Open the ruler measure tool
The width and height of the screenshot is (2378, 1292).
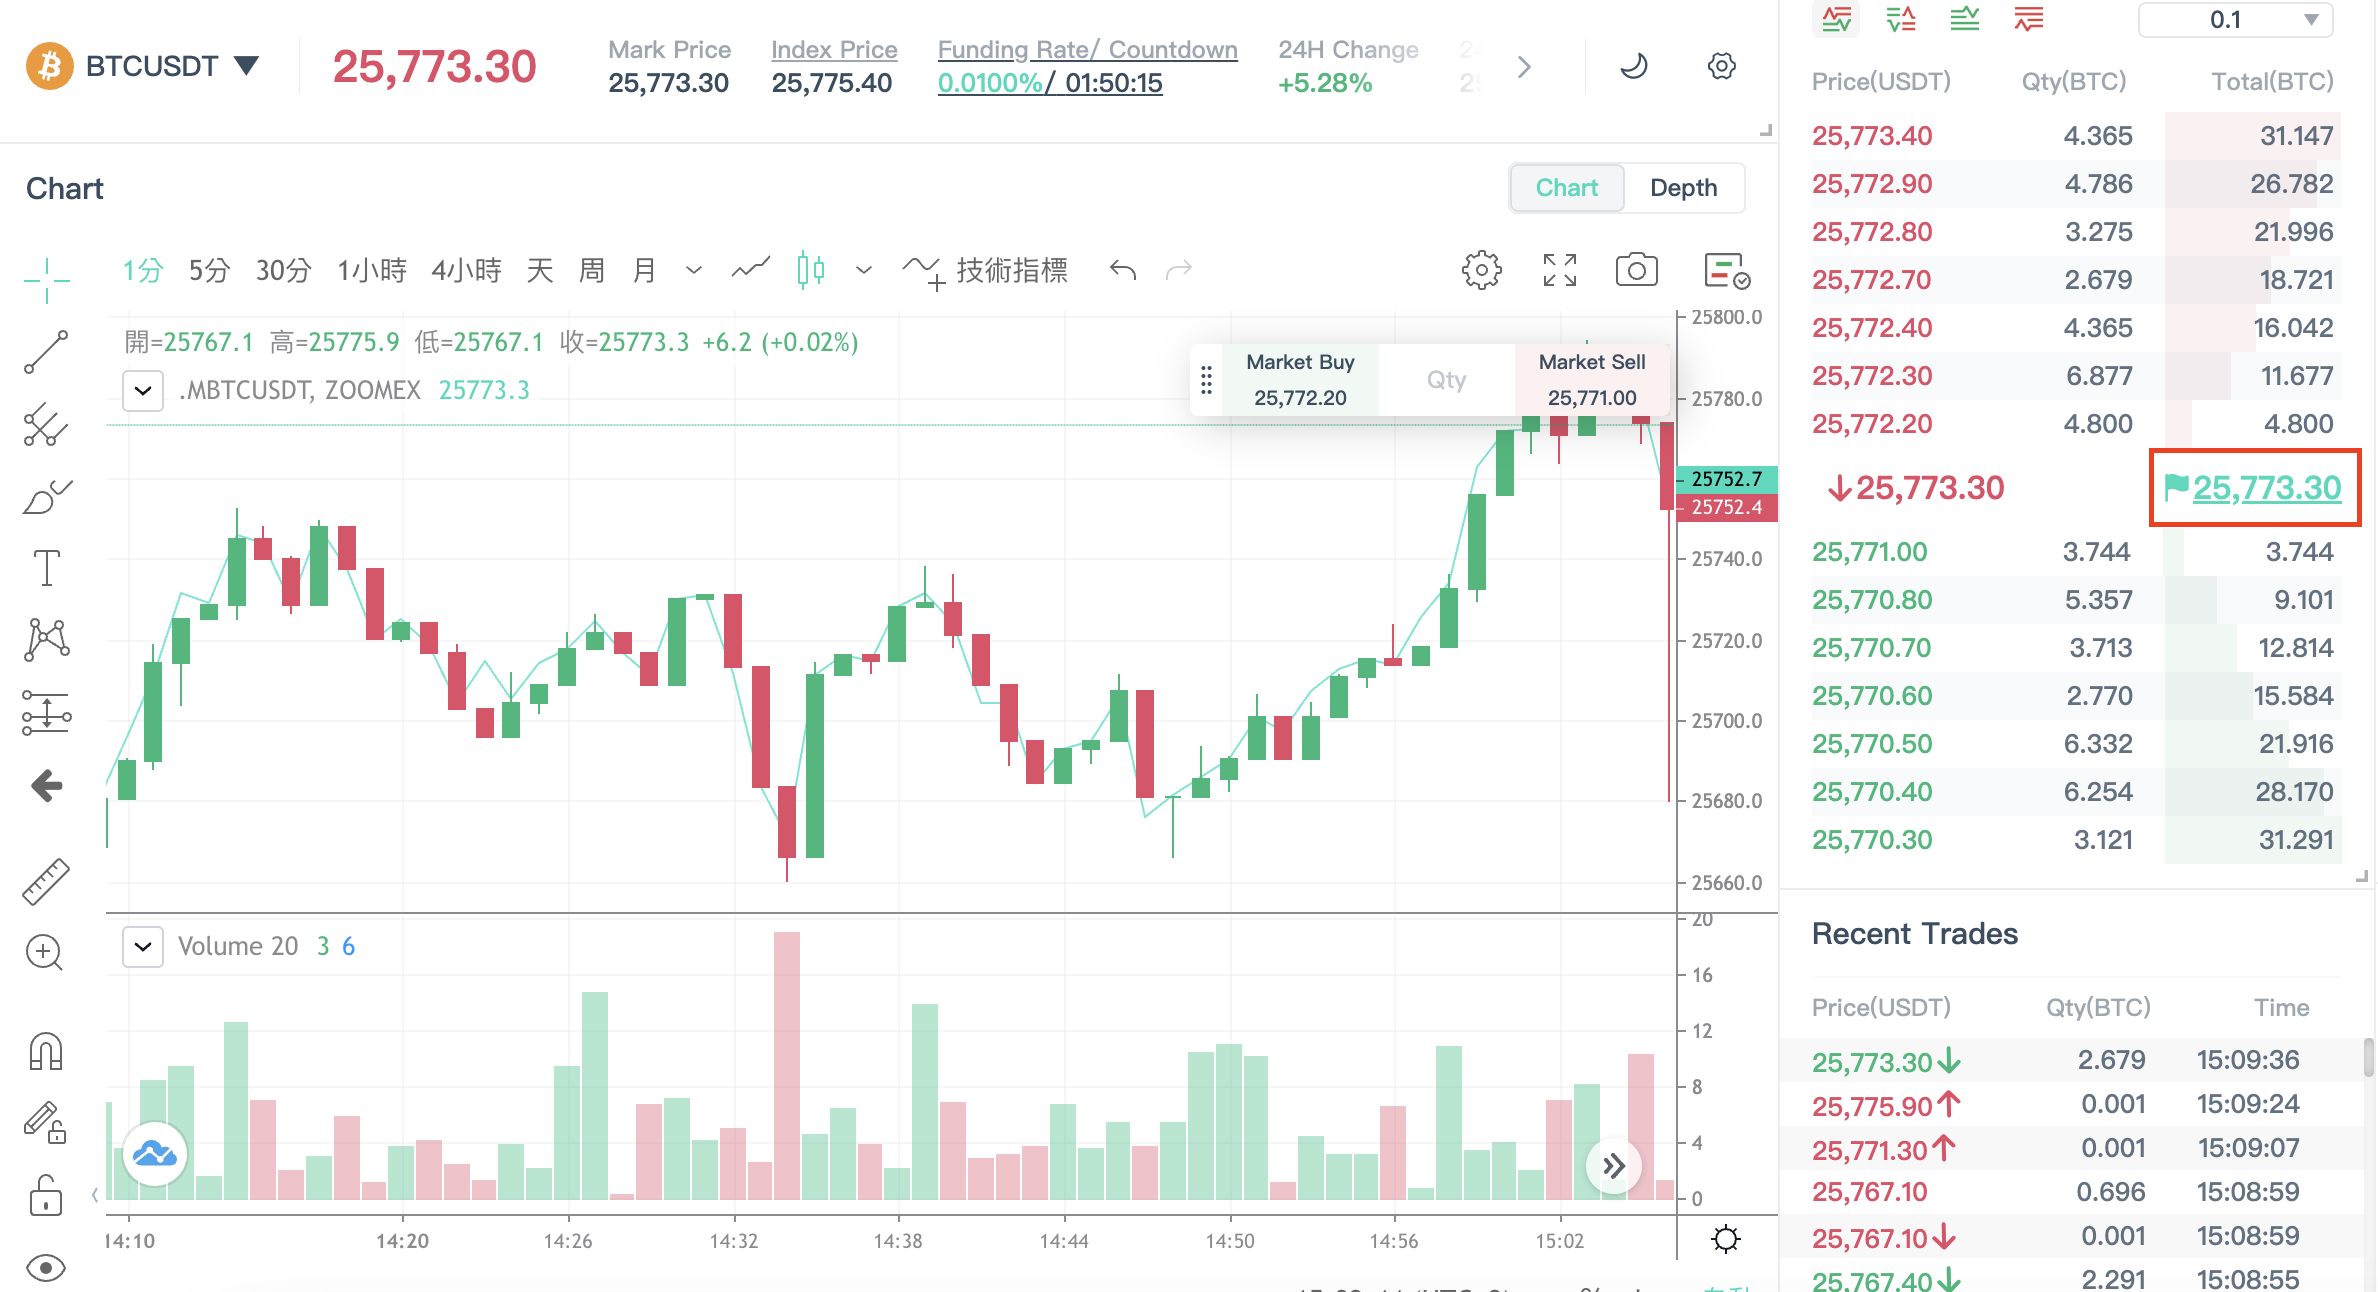pyautogui.click(x=46, y=882)
